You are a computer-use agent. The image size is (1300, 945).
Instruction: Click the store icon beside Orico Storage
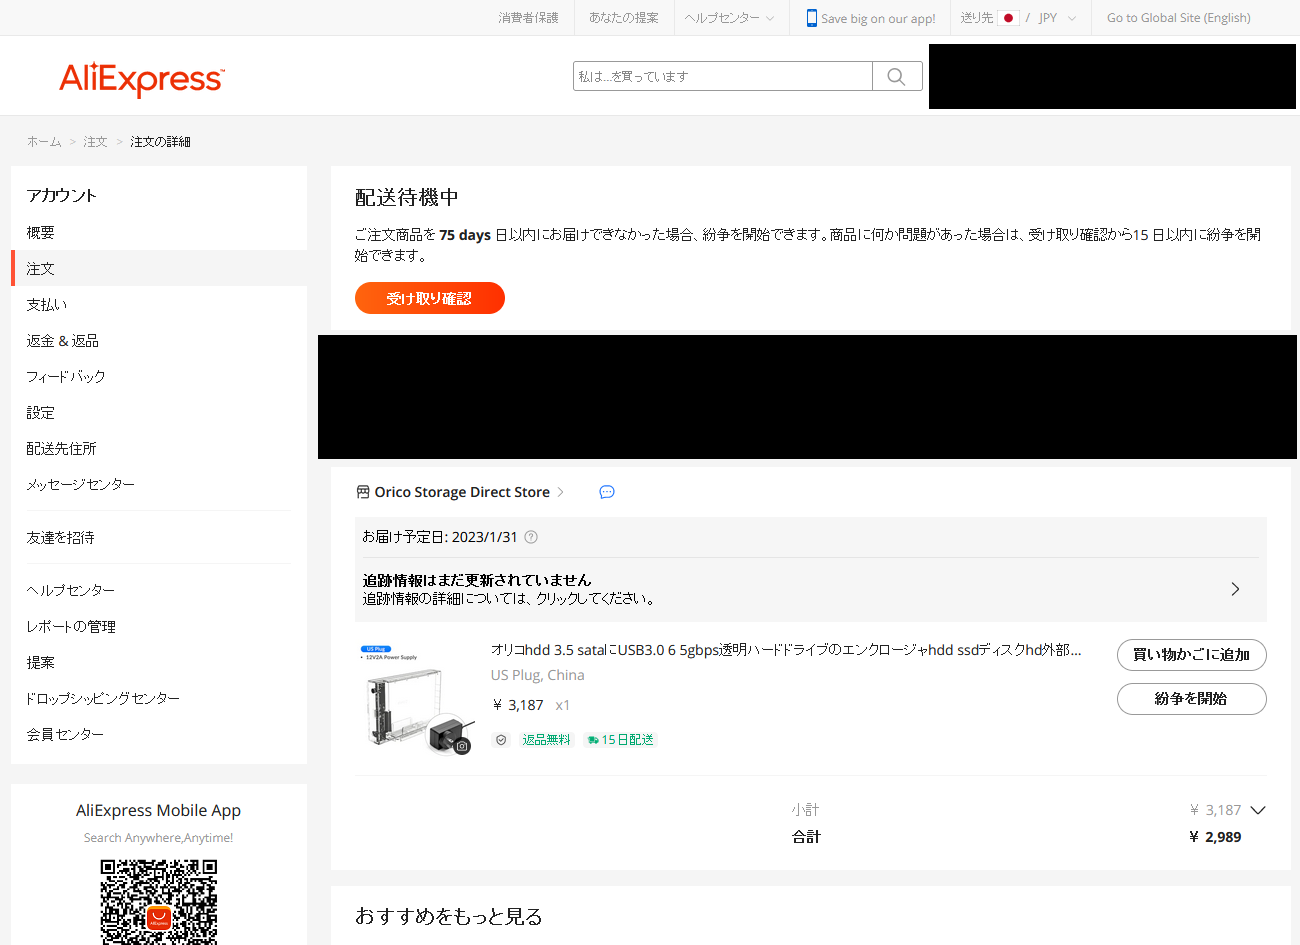(363, 492)
